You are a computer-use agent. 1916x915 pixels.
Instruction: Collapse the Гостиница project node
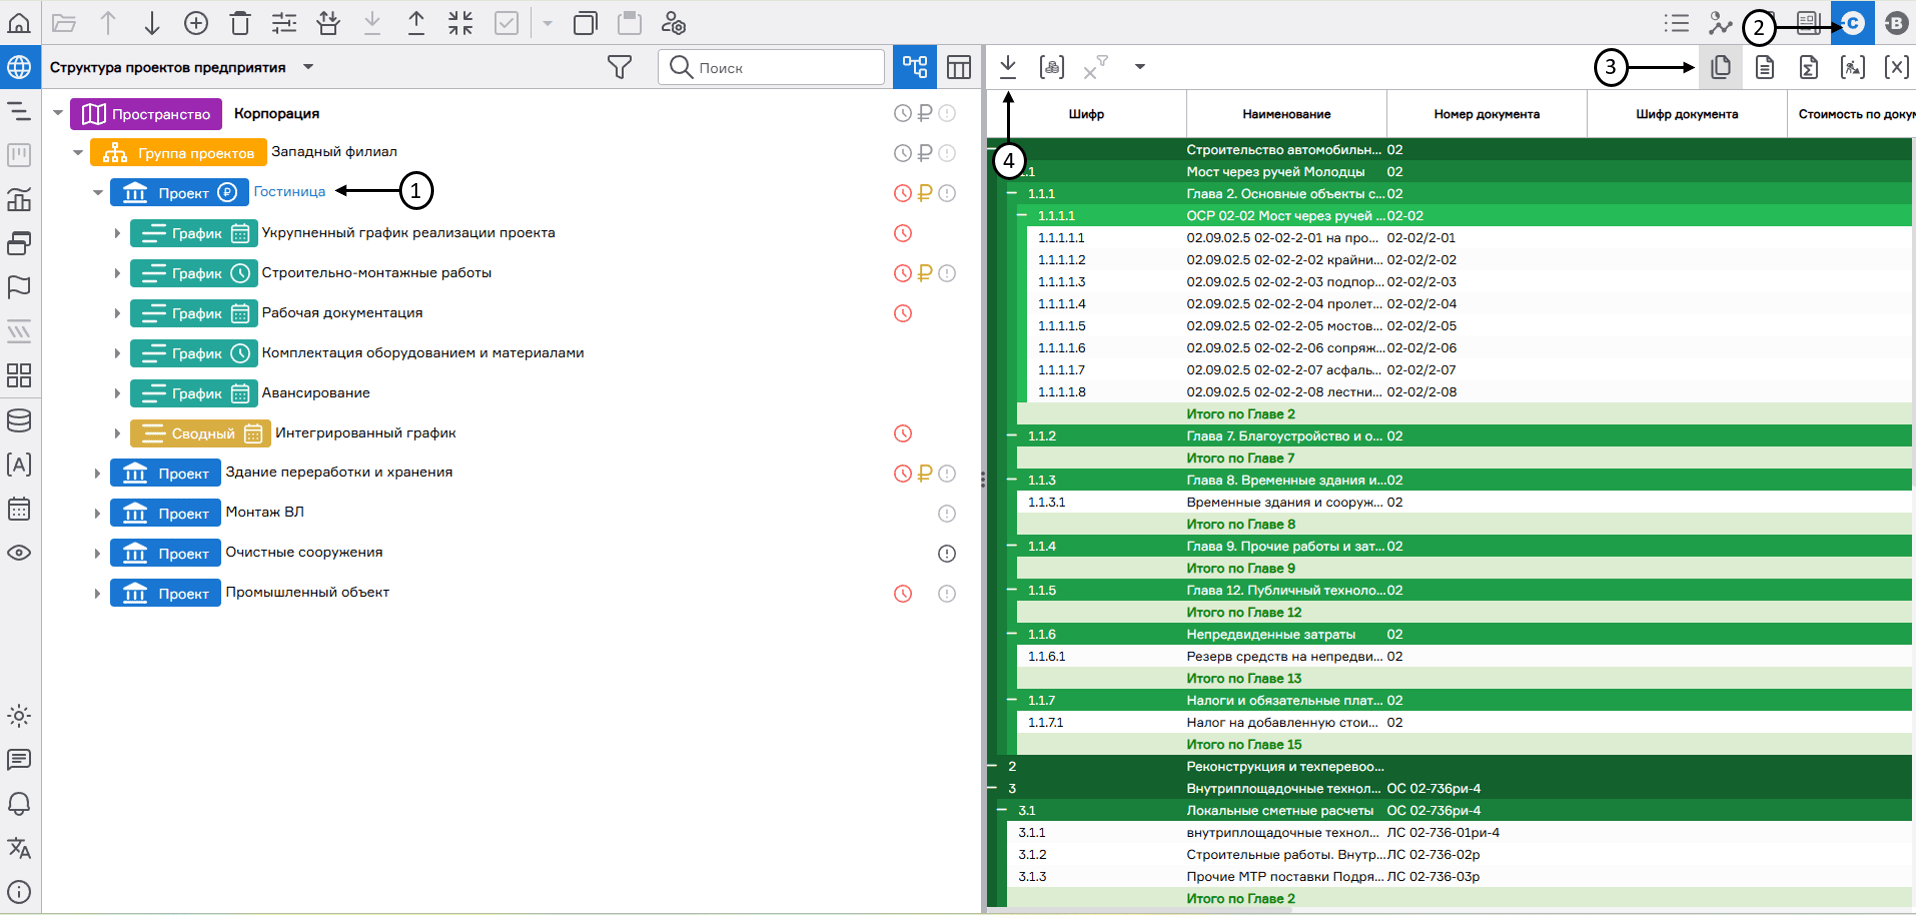tap(98, 193)
